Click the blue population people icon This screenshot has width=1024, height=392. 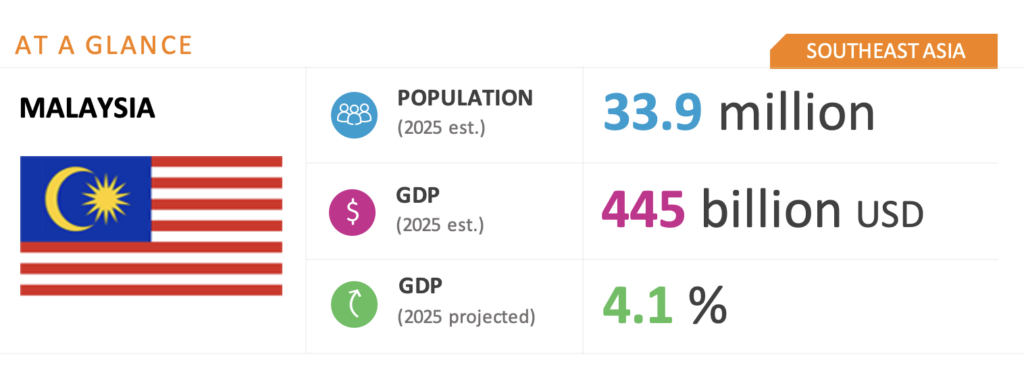[354, 114]
